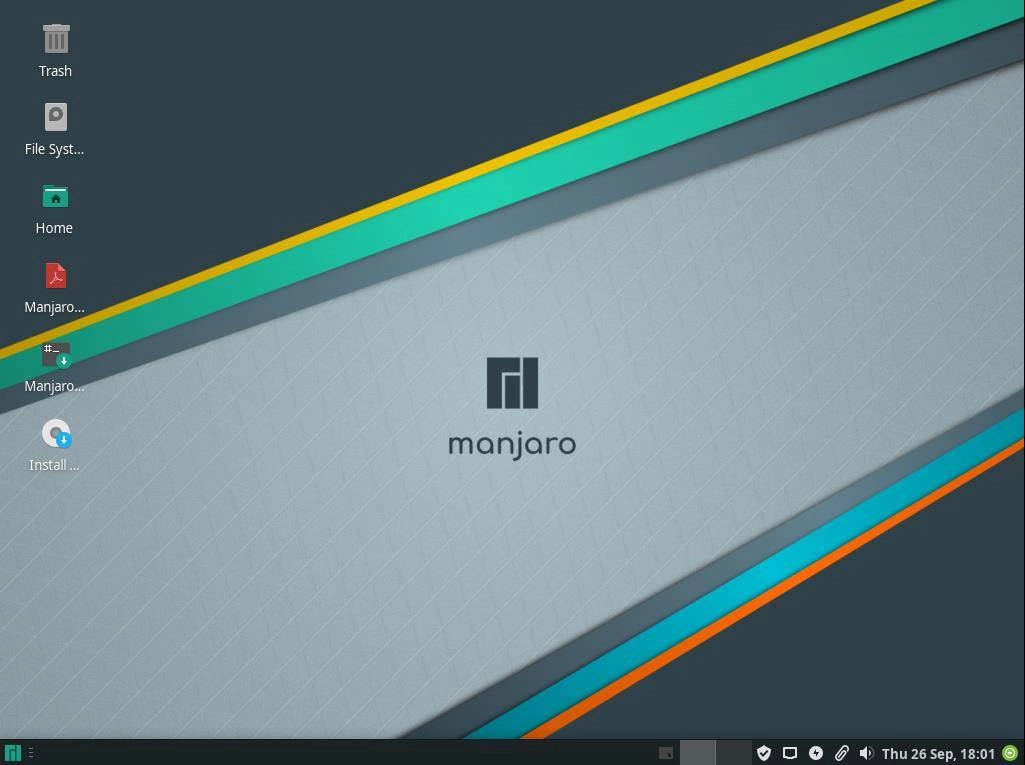The image size is (1025, 765).
Task: Click the display tray icon
Action: click(790, 753)
